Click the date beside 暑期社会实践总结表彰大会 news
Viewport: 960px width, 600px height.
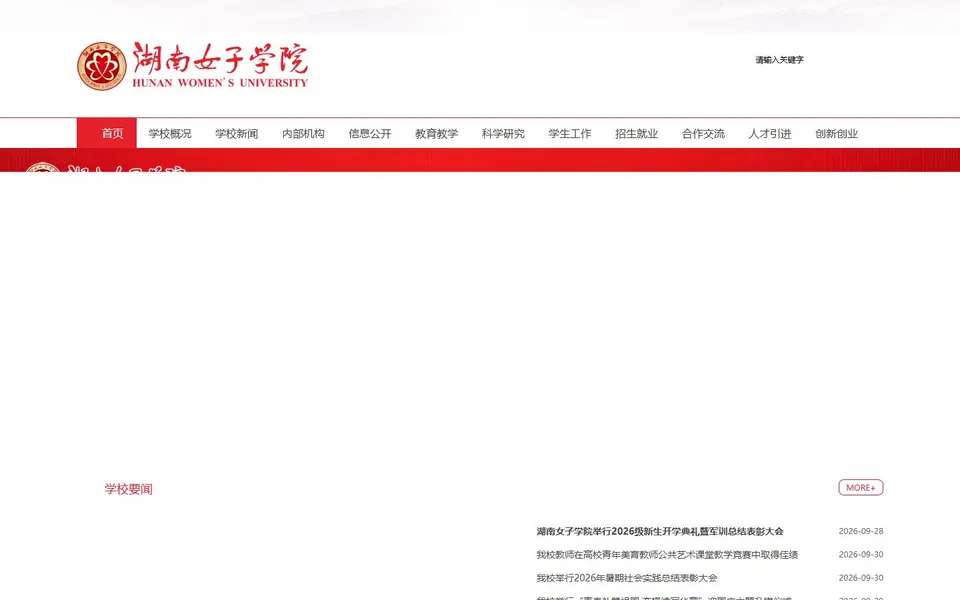[x=861, y=578]
